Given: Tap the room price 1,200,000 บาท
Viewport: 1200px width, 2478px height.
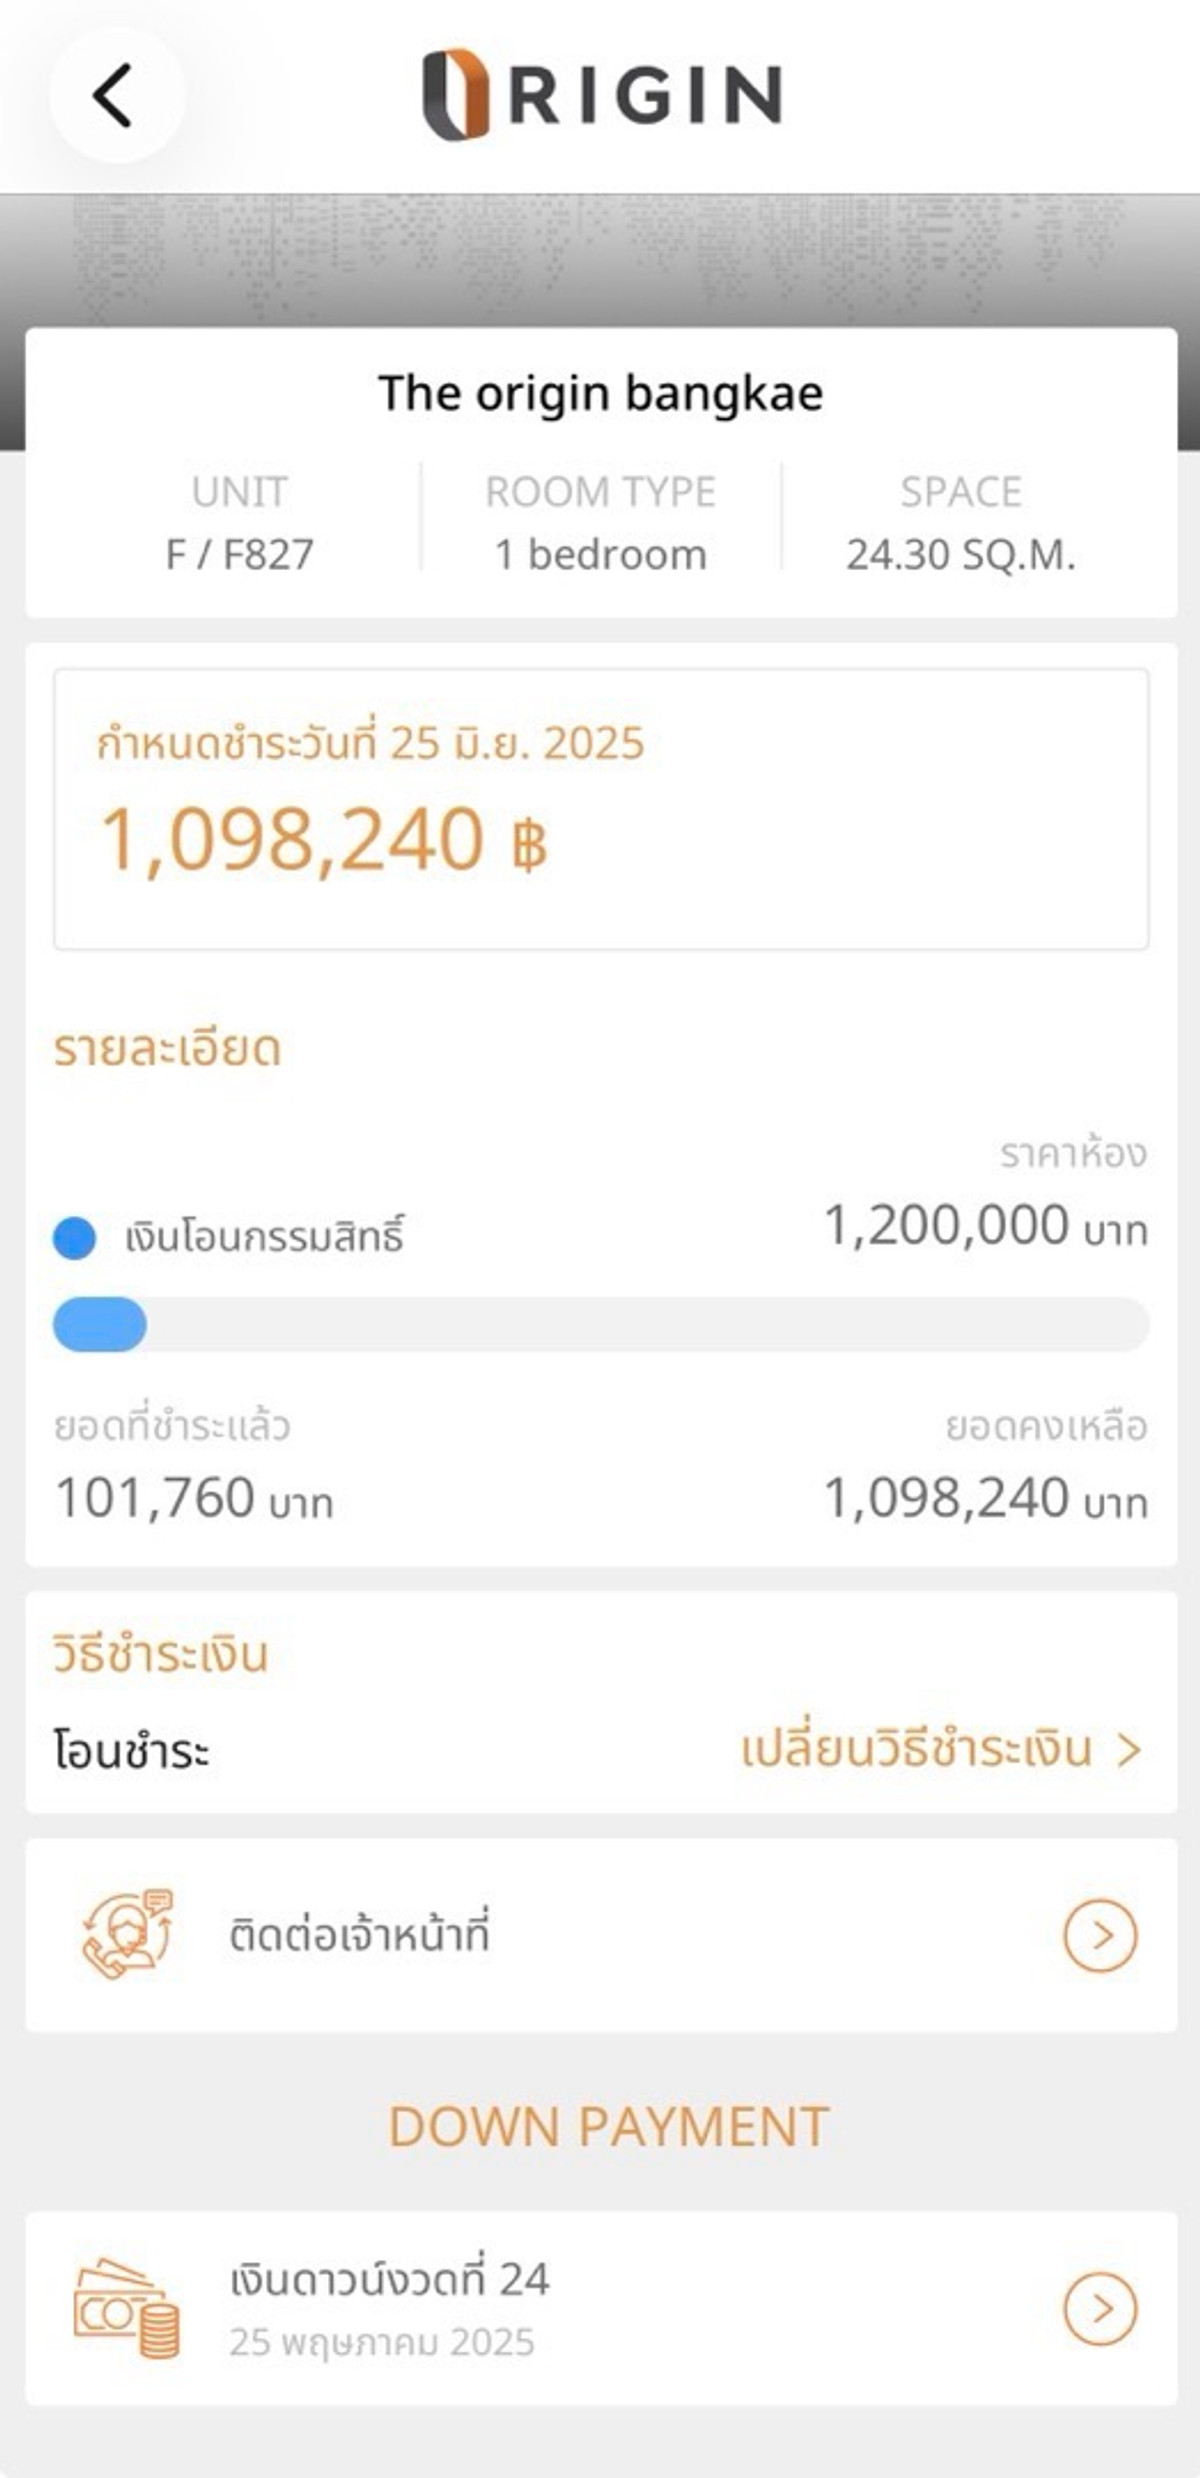Looking at the screenshot, I should tap(985, 1226).
